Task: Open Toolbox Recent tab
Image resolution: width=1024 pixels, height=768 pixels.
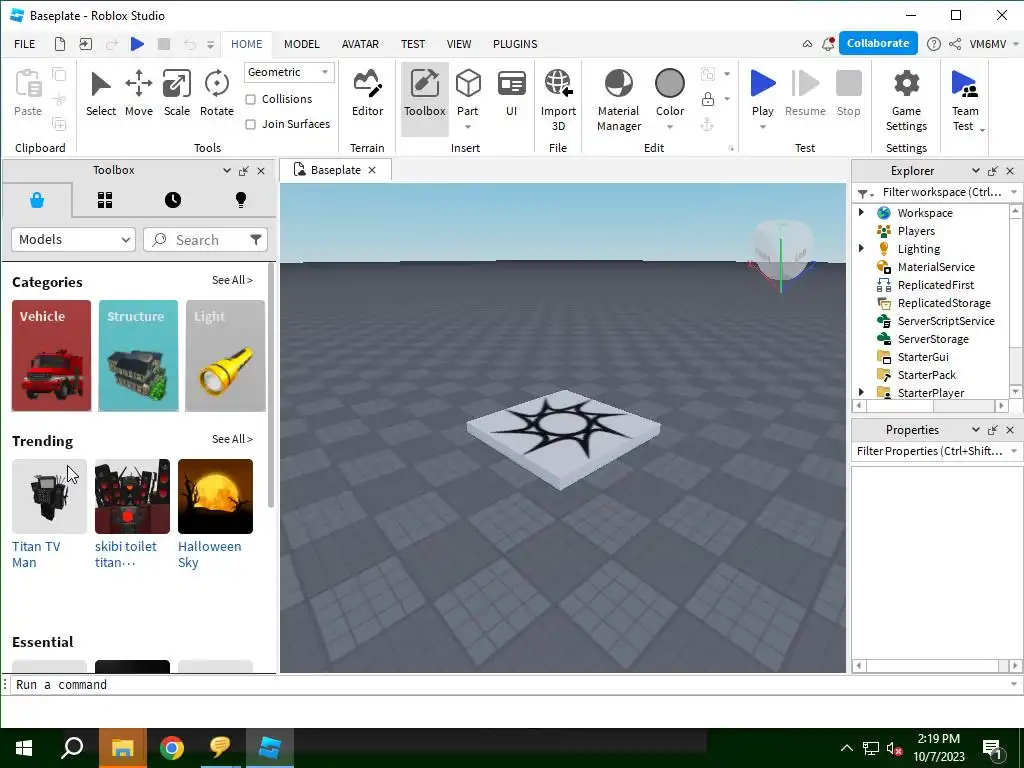Action: [173, 200]
